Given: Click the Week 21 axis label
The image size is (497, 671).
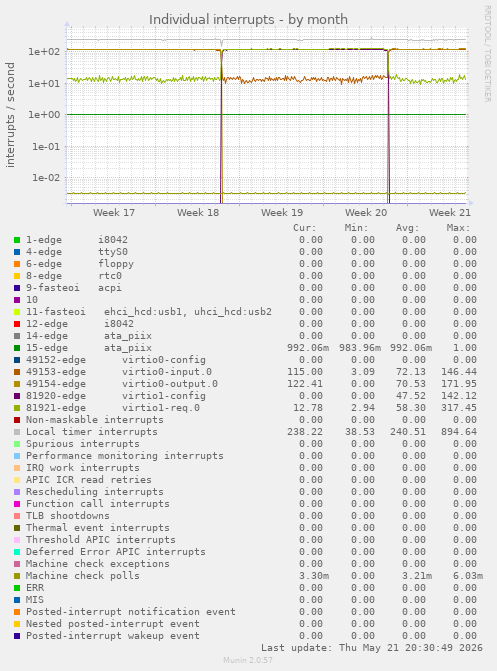Looking at the screenshot, I should pyautogui.click(x=450, y=213).
